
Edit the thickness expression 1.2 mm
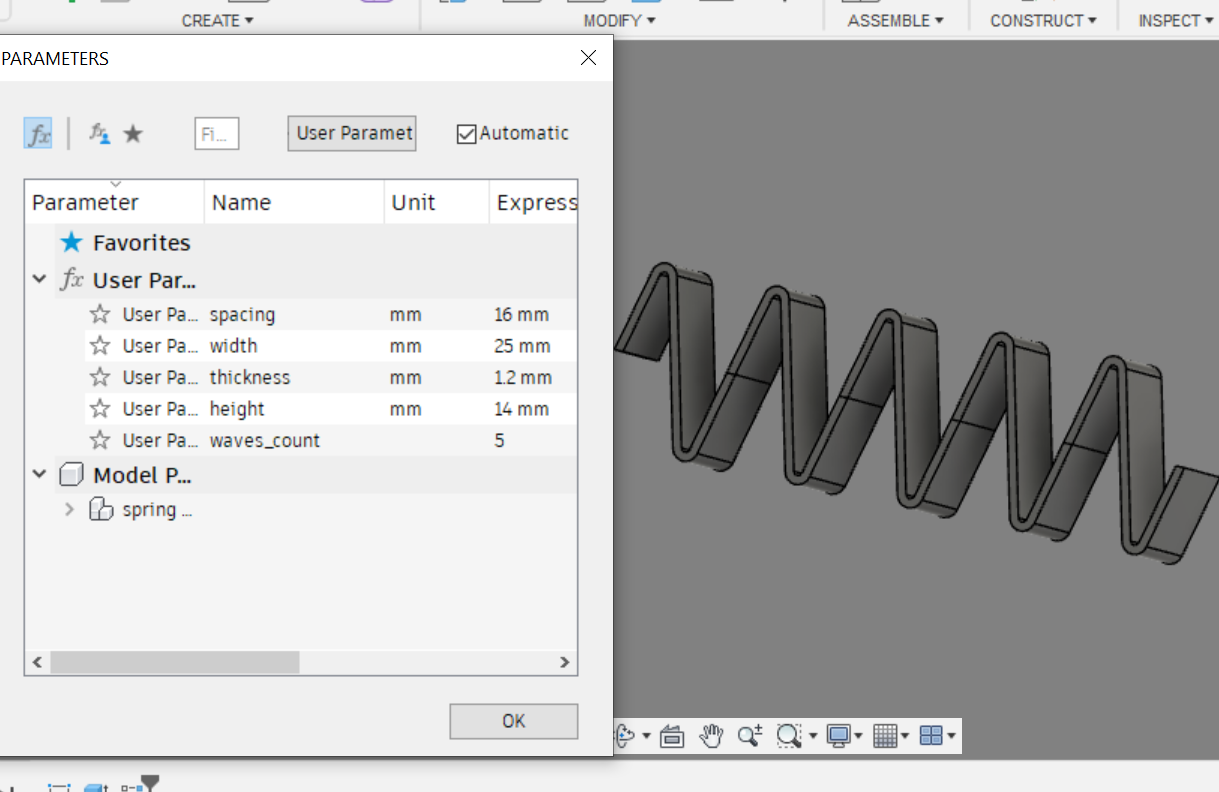point(523,377)
